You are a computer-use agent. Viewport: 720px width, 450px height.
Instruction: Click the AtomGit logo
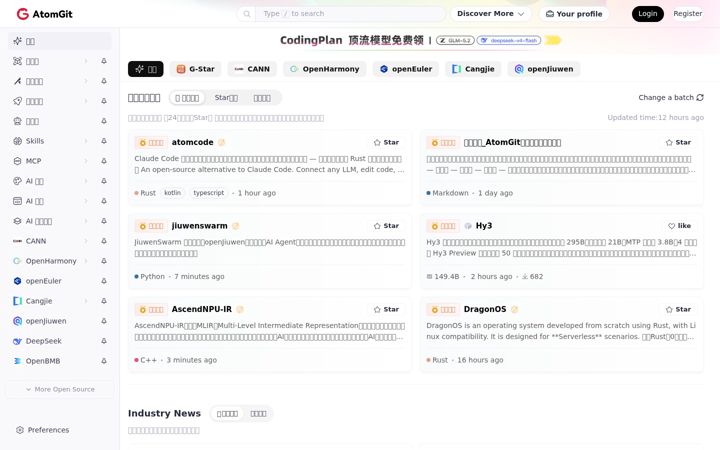pos(45,14)
